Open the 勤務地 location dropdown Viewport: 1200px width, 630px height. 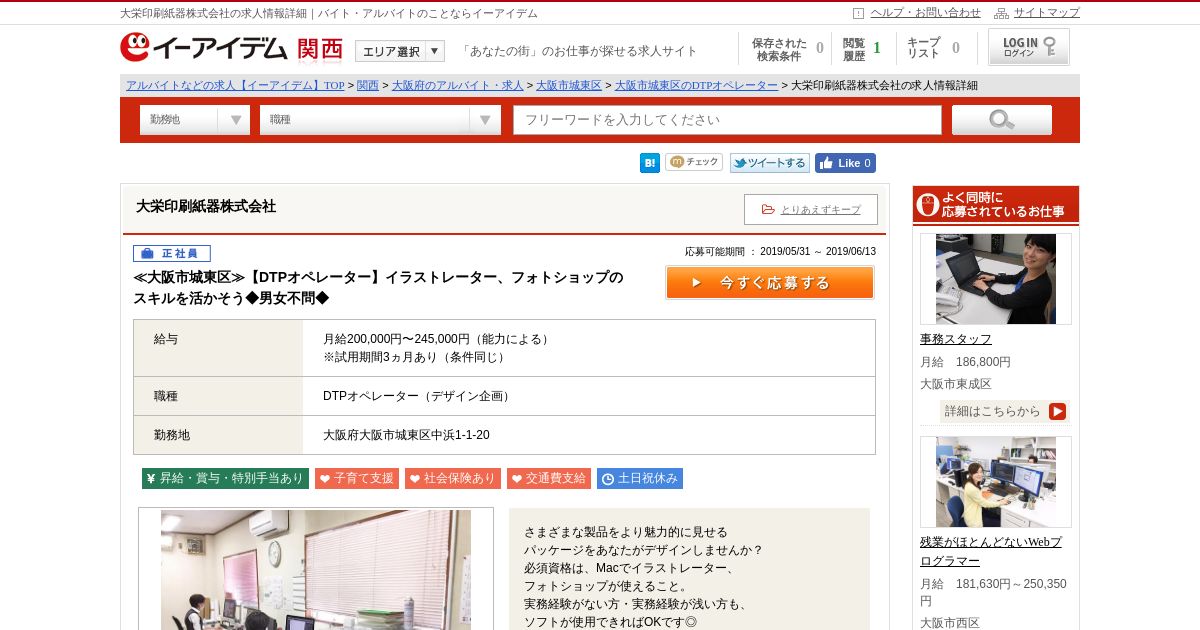pos(195,120)
